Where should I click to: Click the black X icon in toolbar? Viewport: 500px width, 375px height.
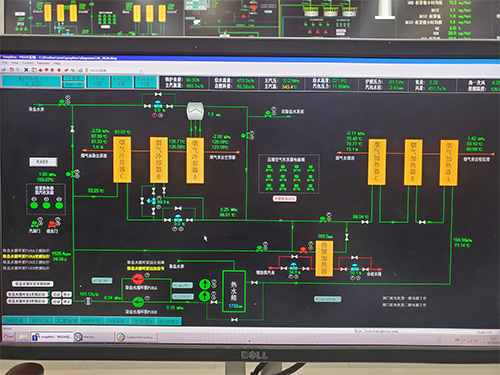pos(26,69)
